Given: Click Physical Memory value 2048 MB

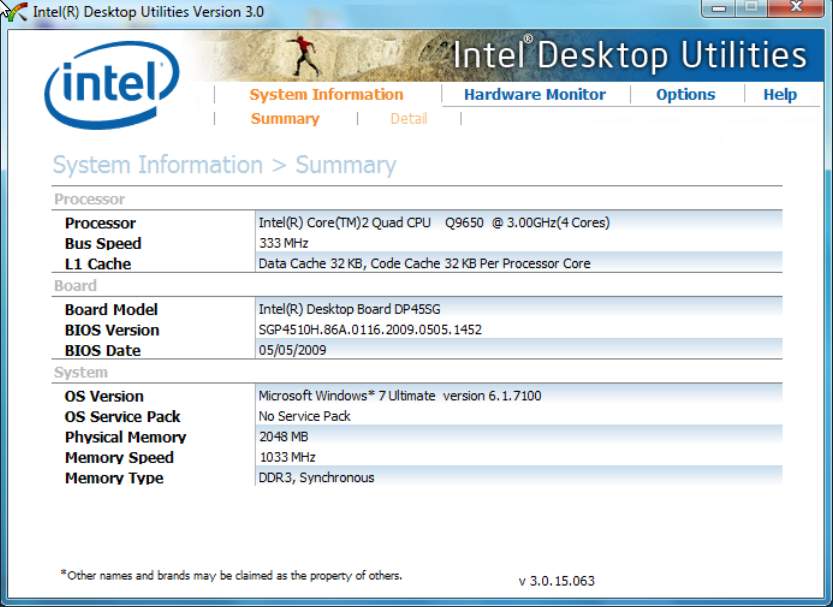Looking at the screenshot, I should 283,437.
